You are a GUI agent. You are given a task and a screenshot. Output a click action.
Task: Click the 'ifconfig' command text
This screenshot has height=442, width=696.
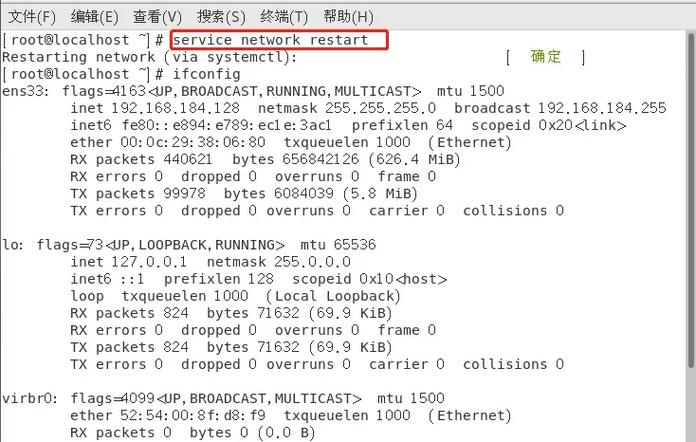pos(206,74)
